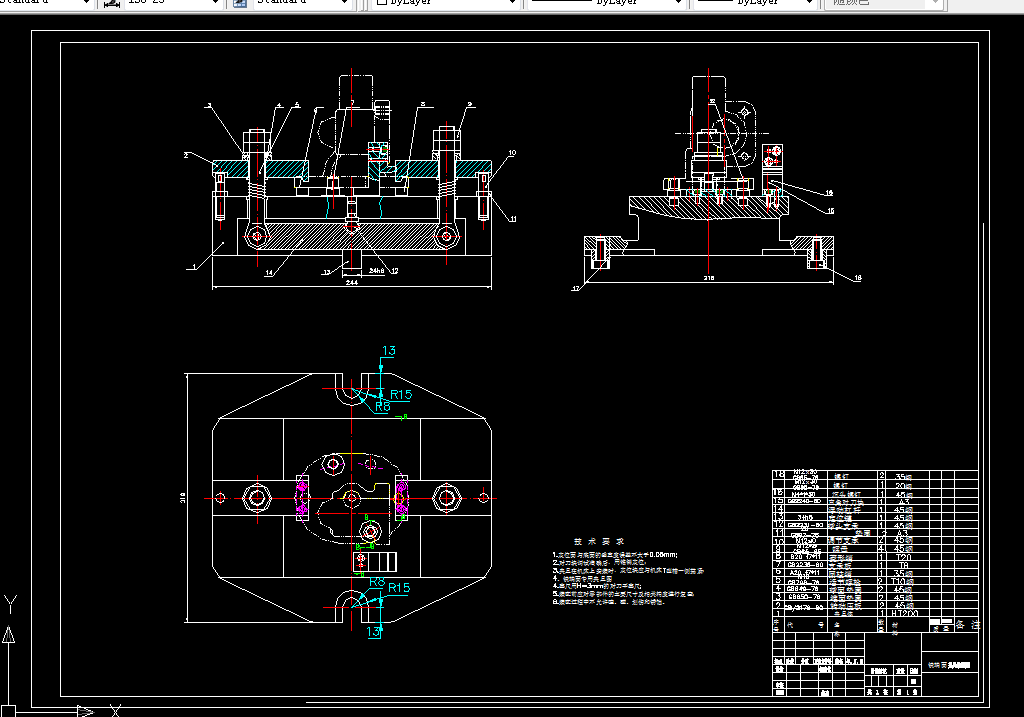Select the hex nut left of center in plan

(257, 498)
